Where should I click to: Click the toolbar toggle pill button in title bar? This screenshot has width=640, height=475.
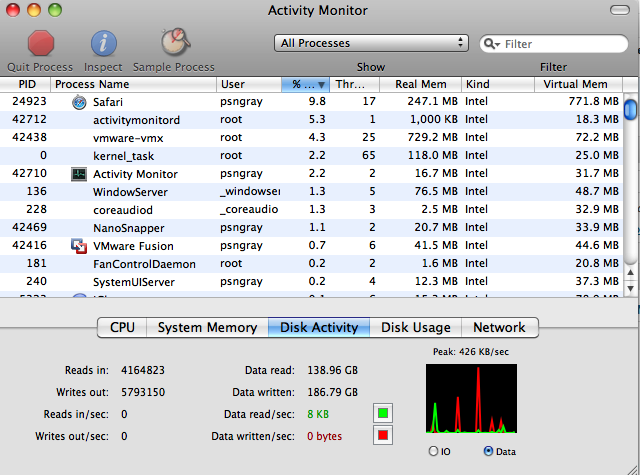pyautogui.click(x=620, y=10)
